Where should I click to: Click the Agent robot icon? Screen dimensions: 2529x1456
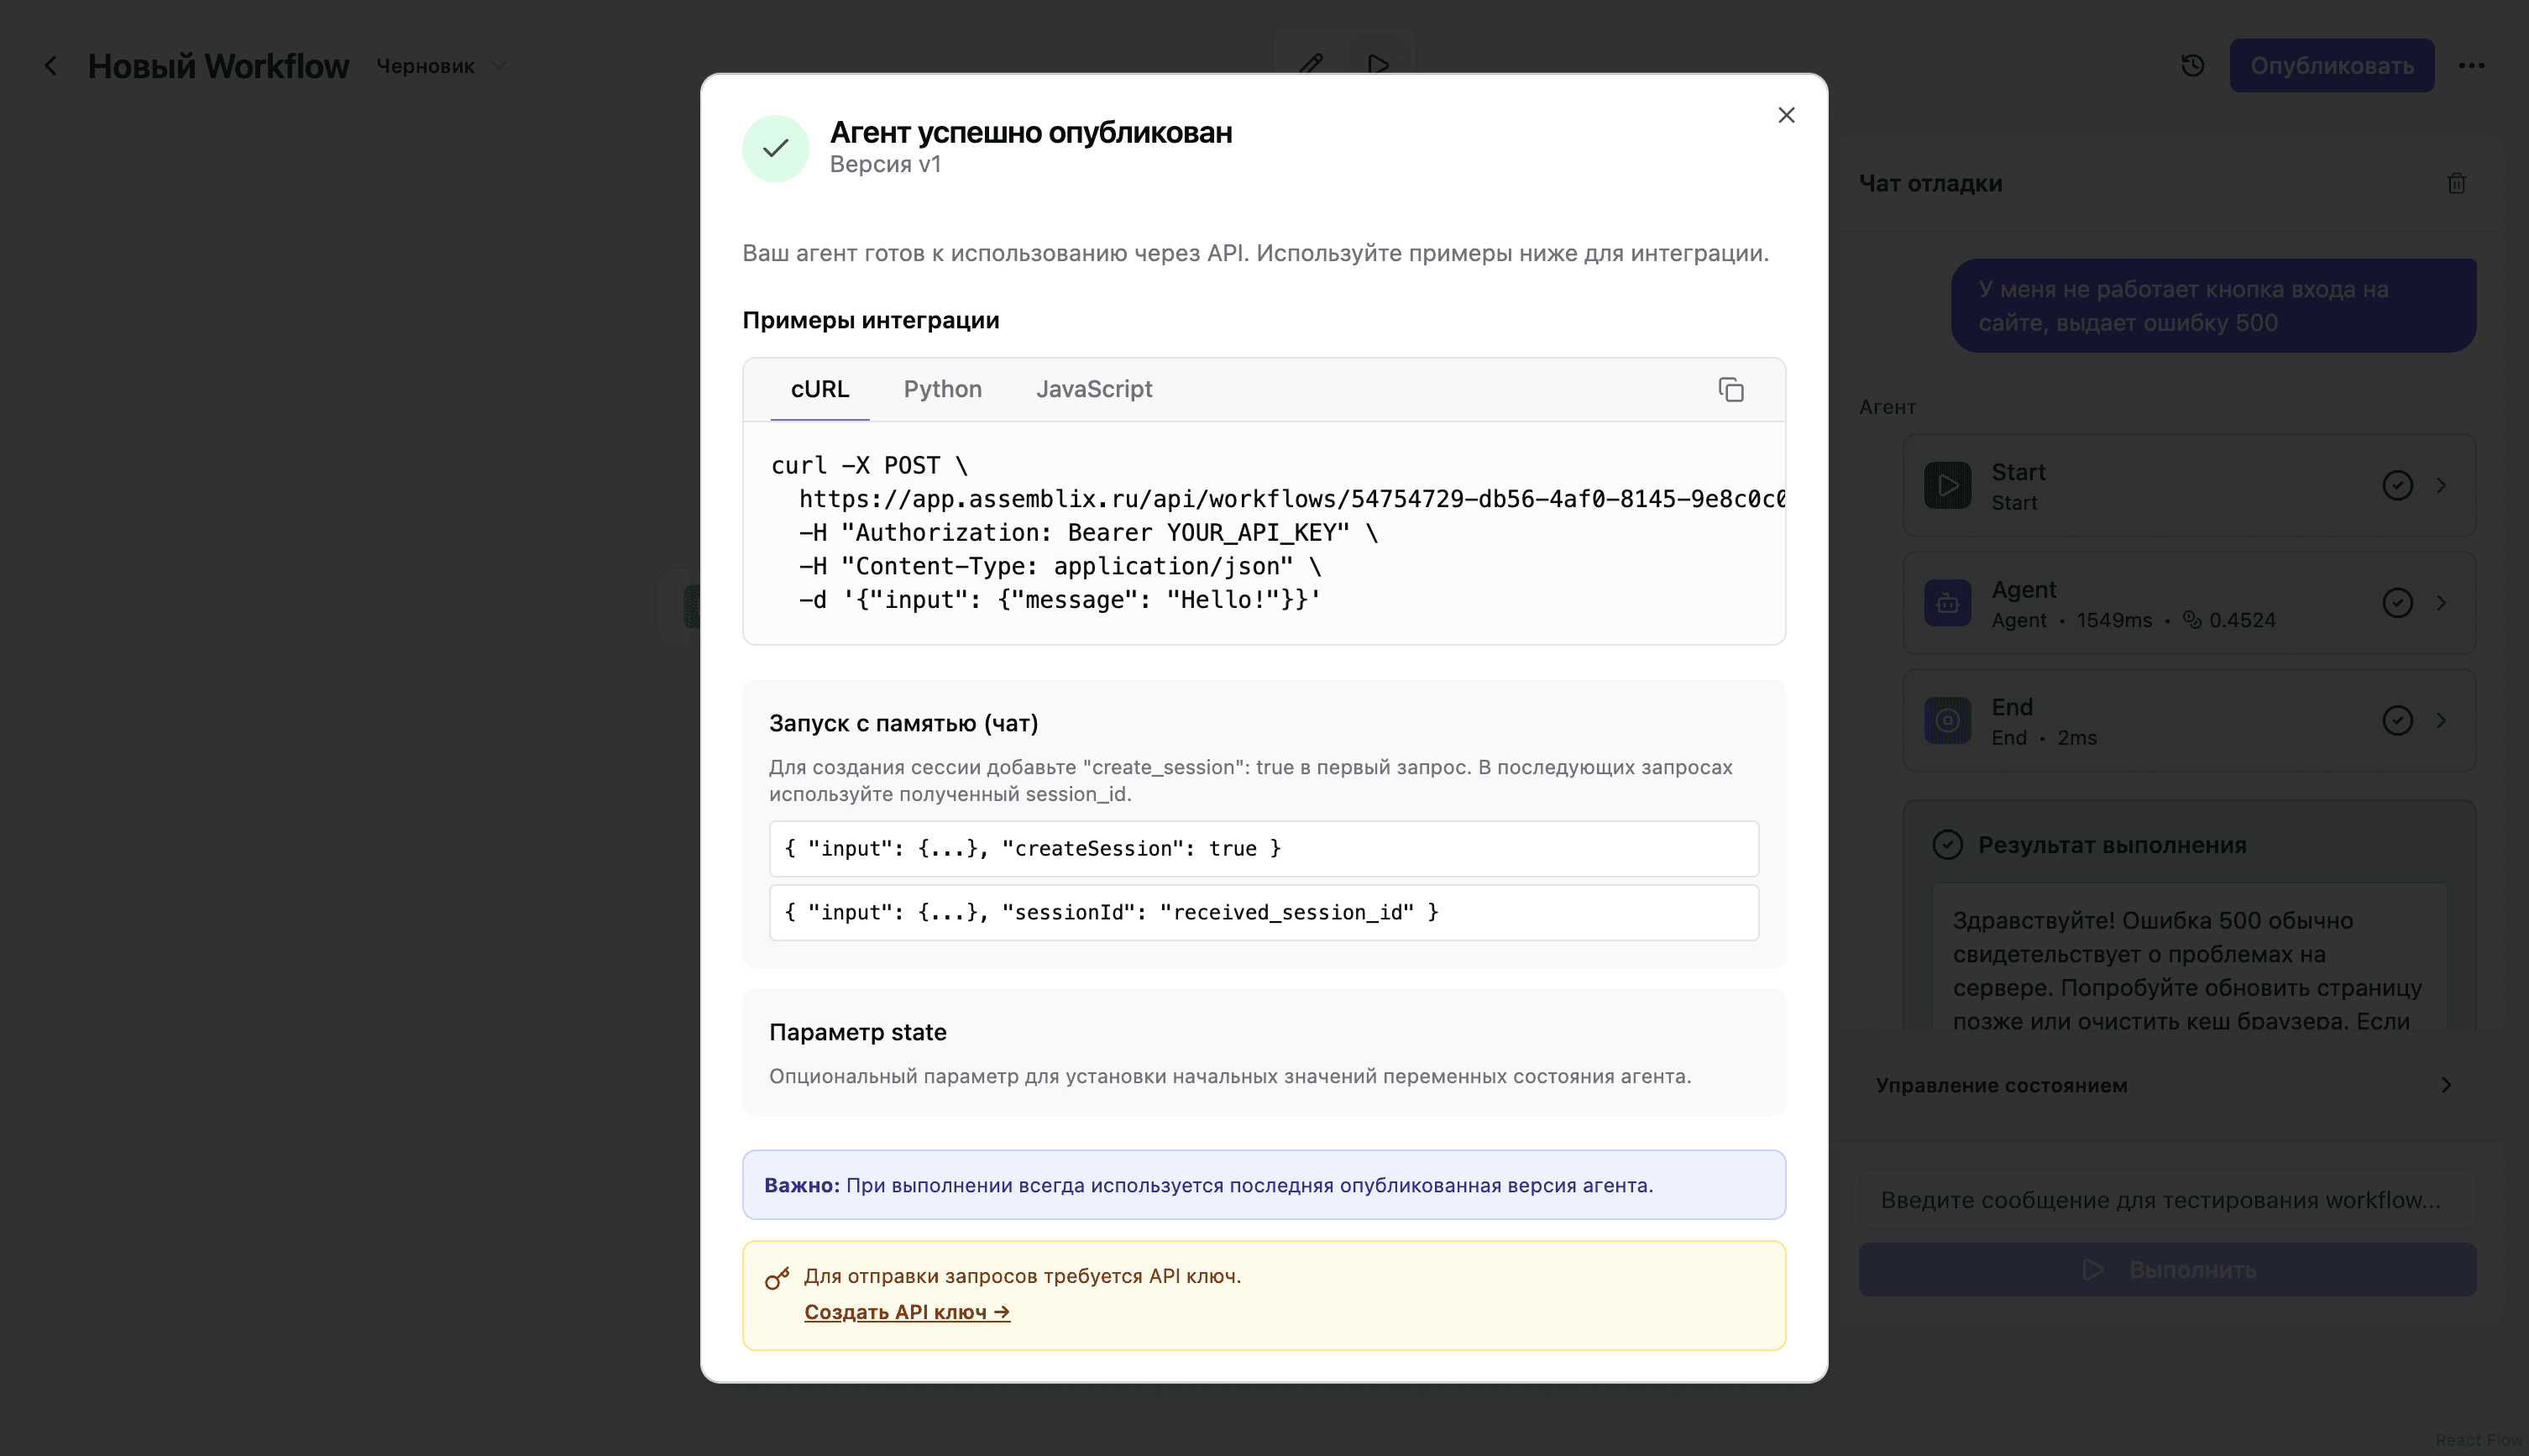click(1946, 603)
